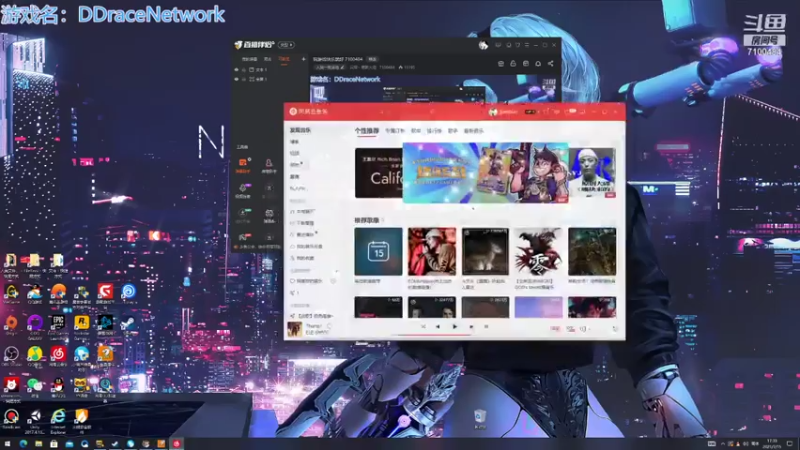The image size is (800, 450).
Task: Open the QQ Music desktop icon
Action: (35, 355)
